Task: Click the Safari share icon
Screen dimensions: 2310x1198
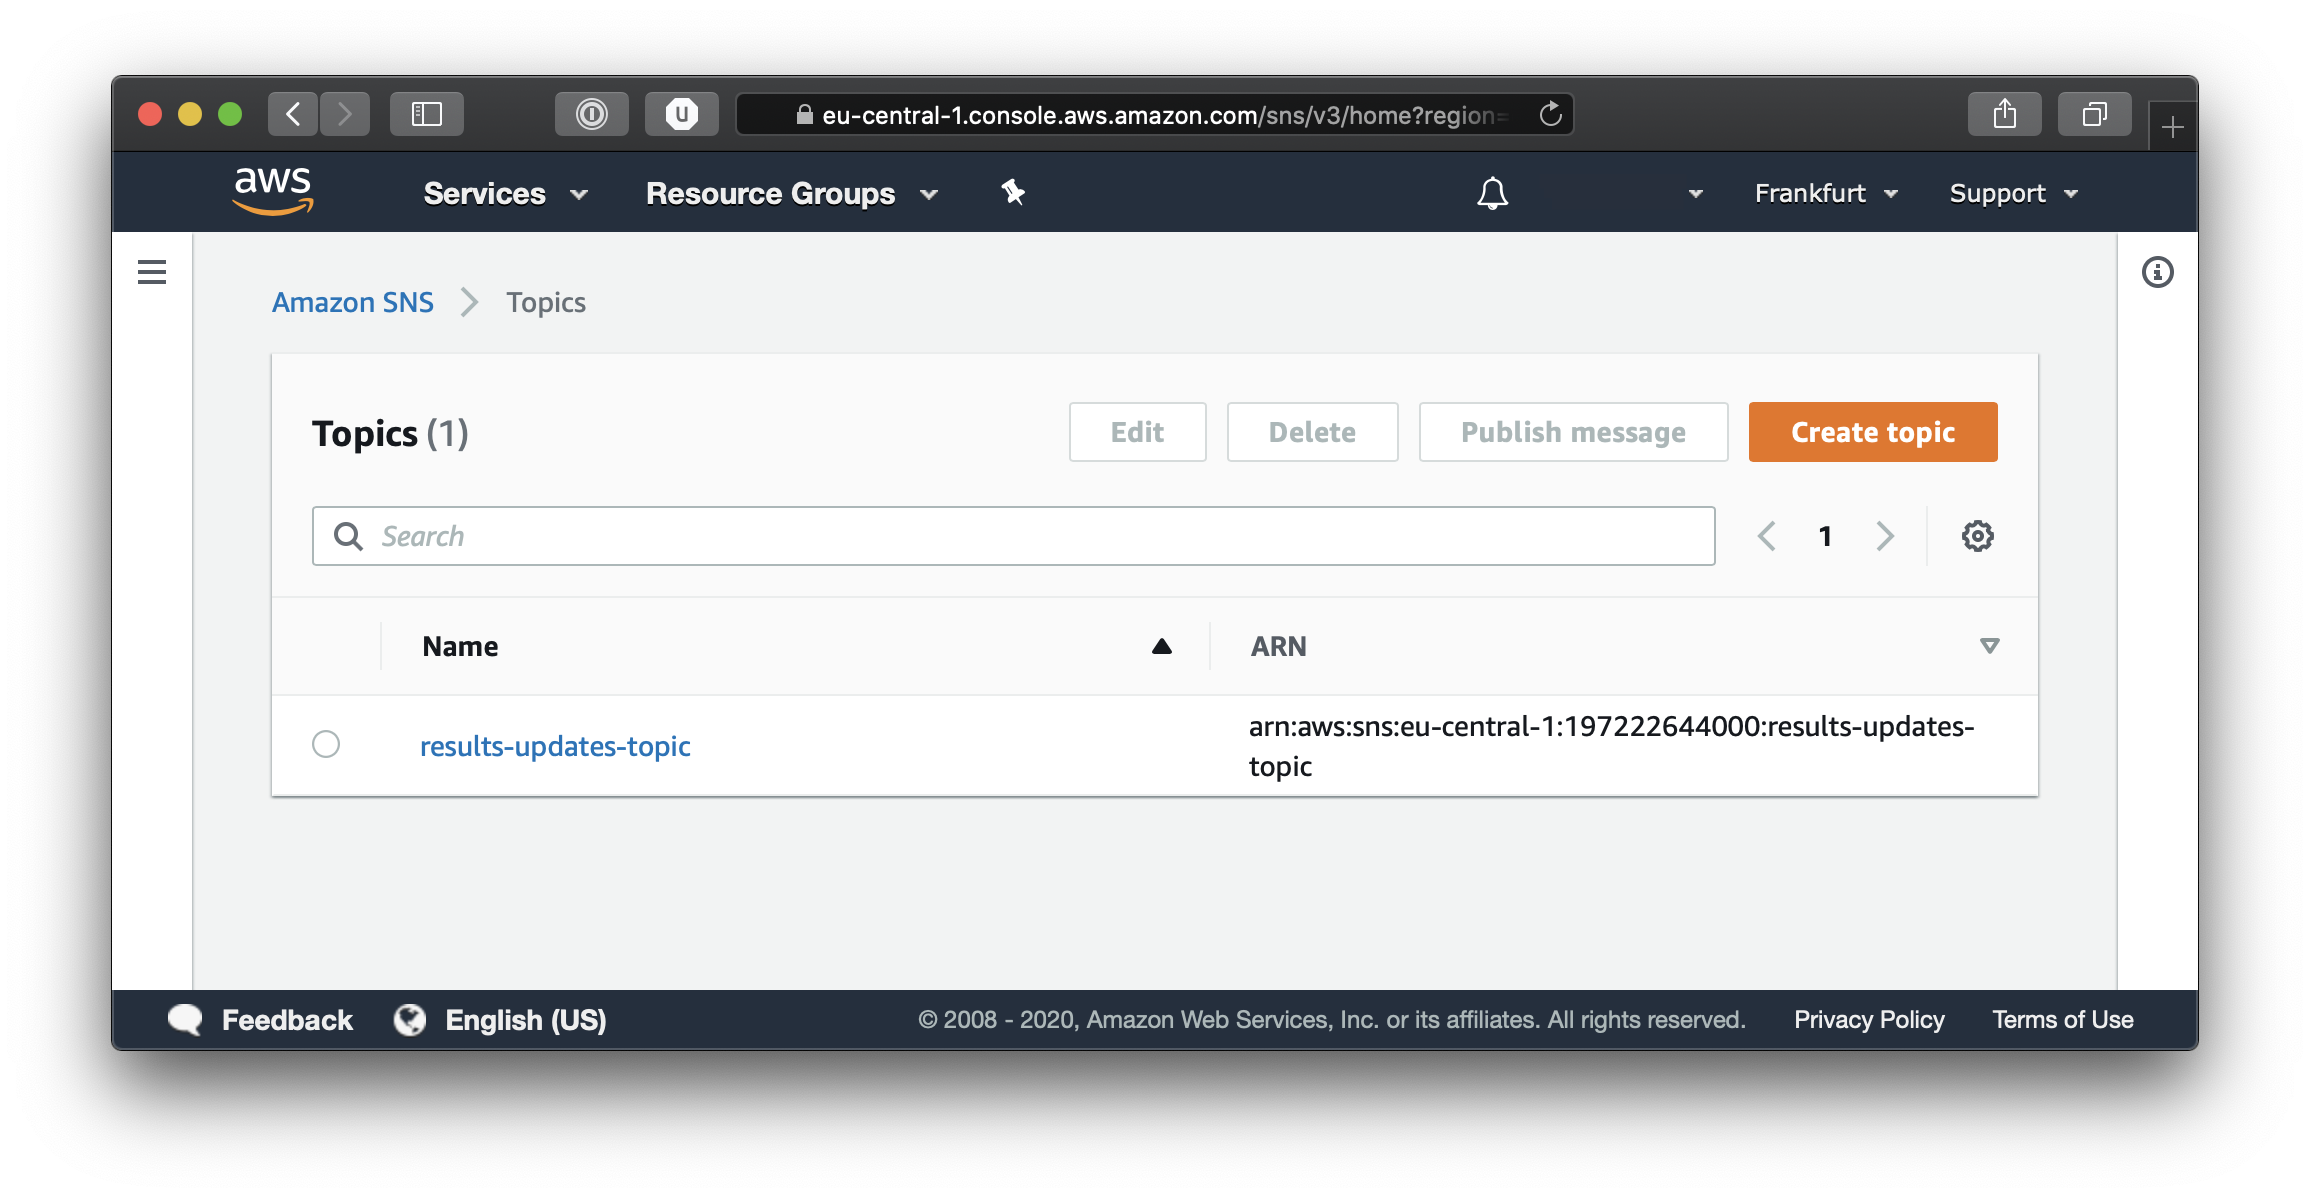Action: coord(2004,114)
